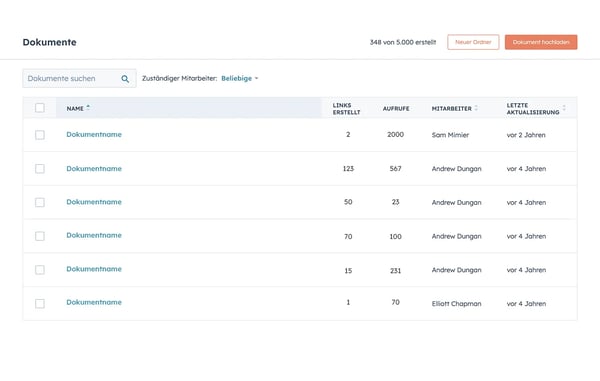
Task: Click the Aufrufe column header
Action: tap(396, 109)
